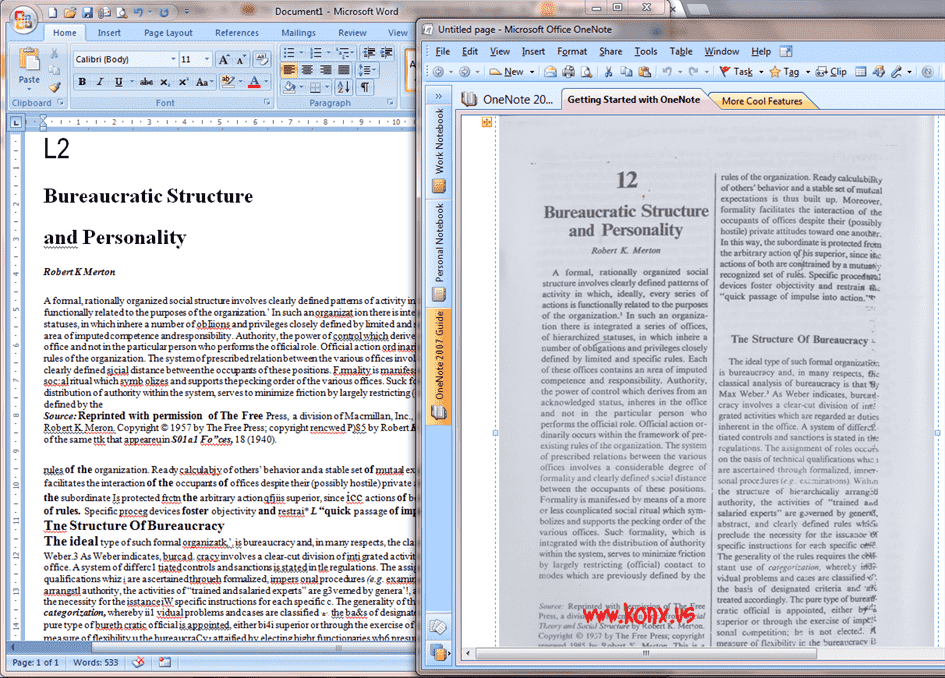
Task: Click the Cut scissors icon in OneNote toolbar
Action: [609, 72]
